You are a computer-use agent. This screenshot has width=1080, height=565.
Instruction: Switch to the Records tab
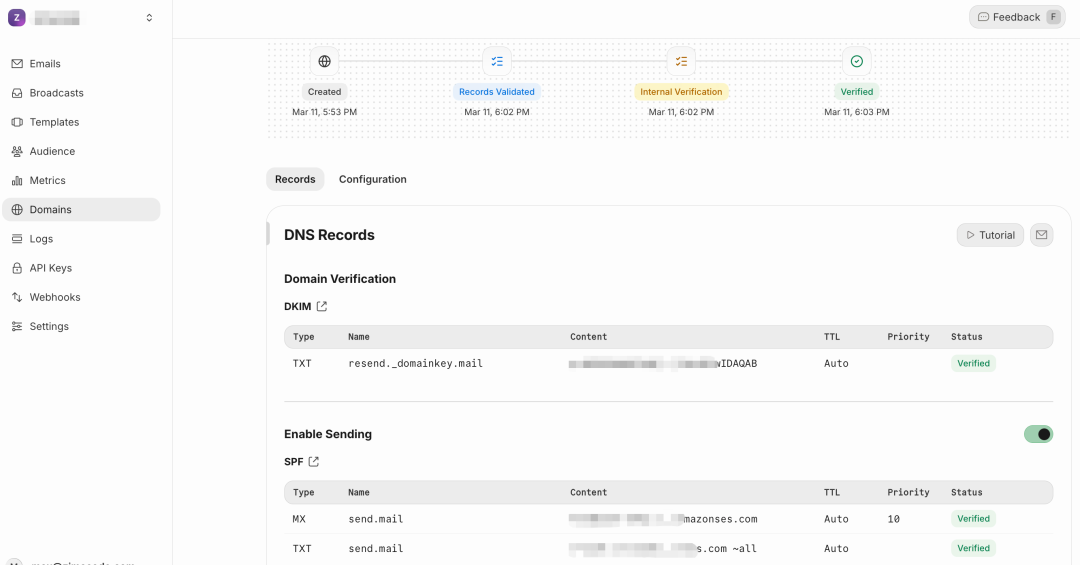pos(295,179)
